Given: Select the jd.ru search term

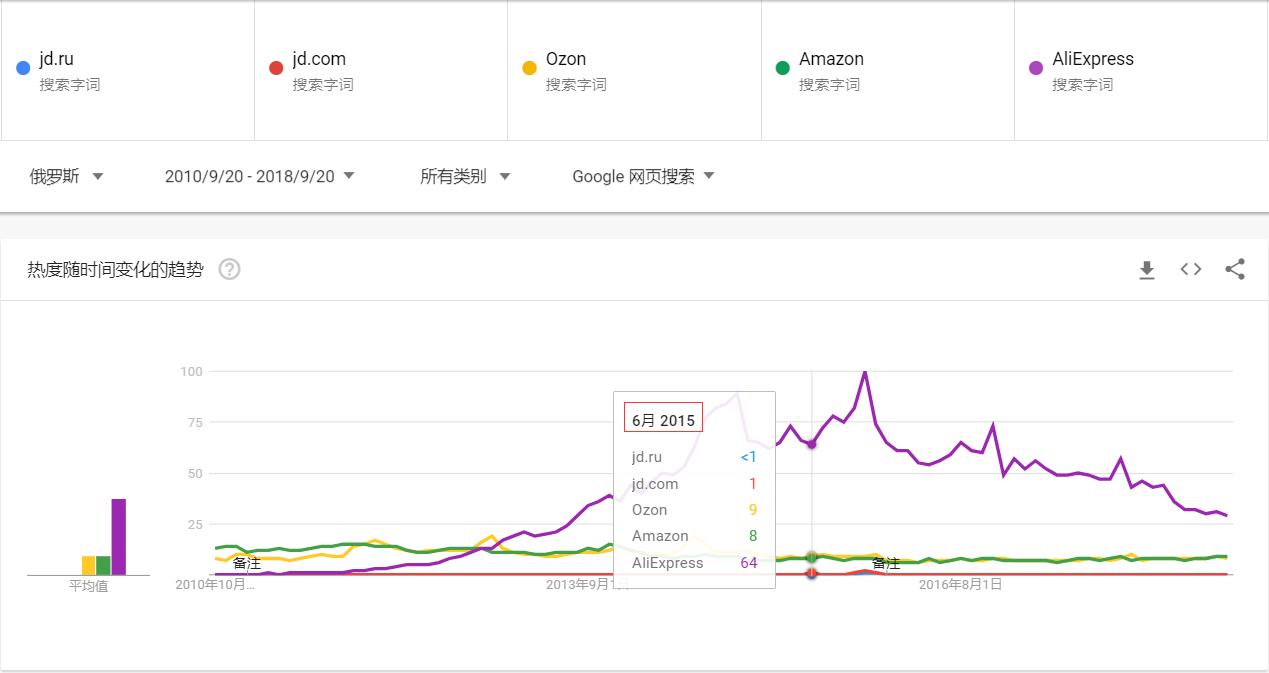Looking at the screenshot, I should point(56,59).
